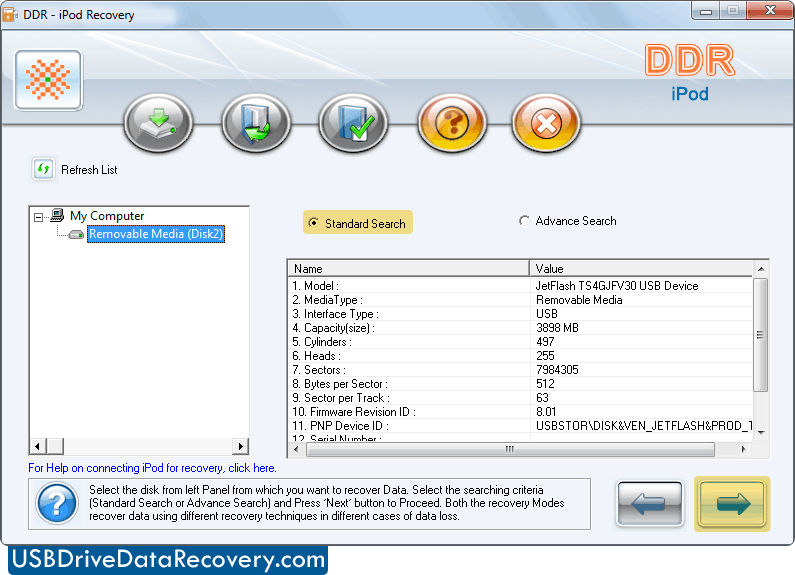The height and width of the screenshot is (575, 795).
Task: Minimize the DDR iPod Recovery window
Action: click(x=706, y=11)
